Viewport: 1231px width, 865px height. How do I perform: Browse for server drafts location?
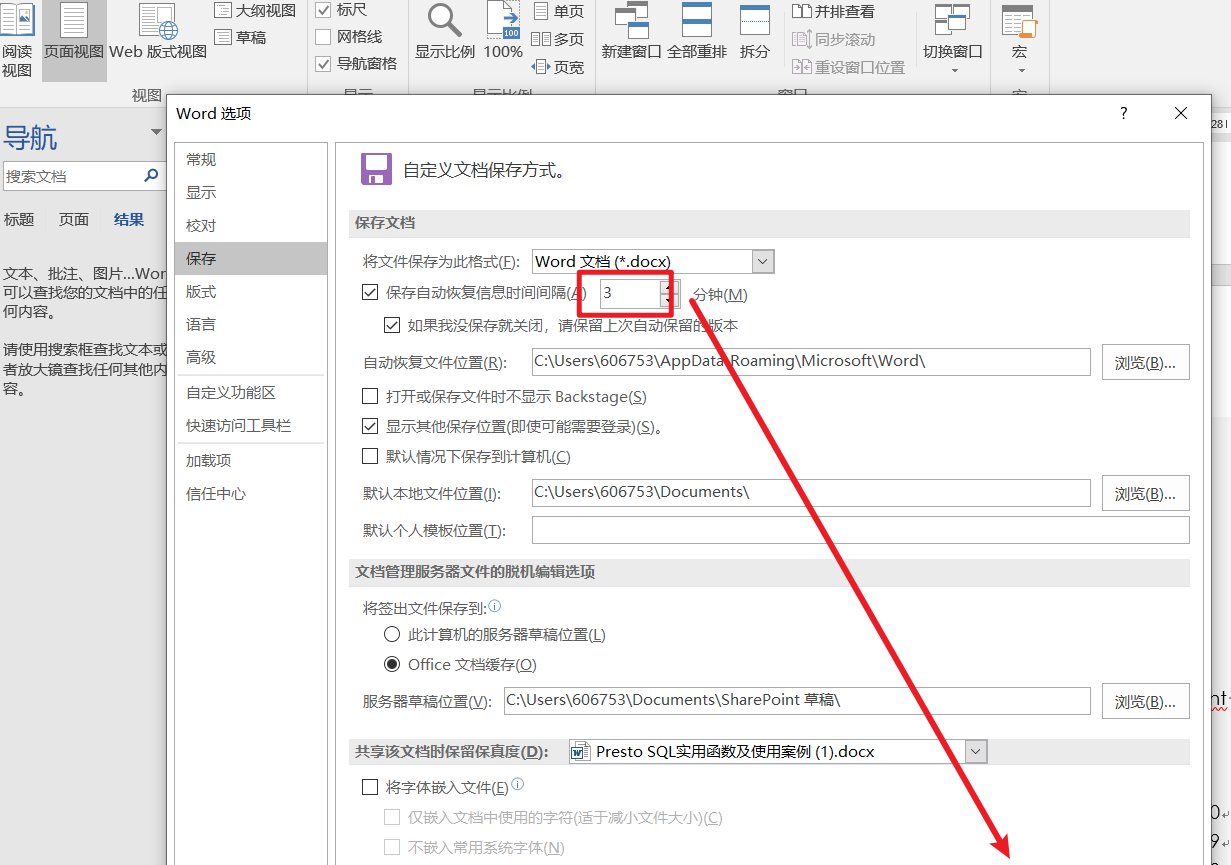[x=1146, y=701]
